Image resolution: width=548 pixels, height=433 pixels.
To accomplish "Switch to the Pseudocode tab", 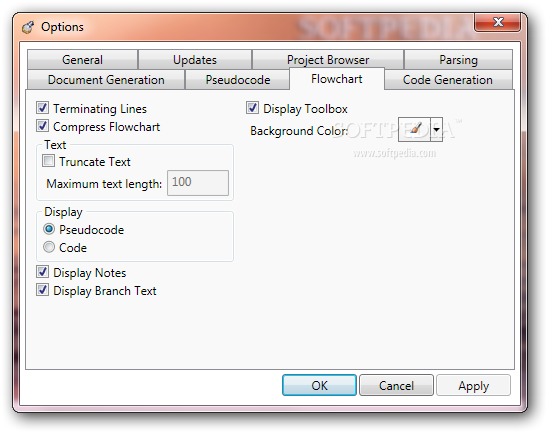I will click(238, 80).
